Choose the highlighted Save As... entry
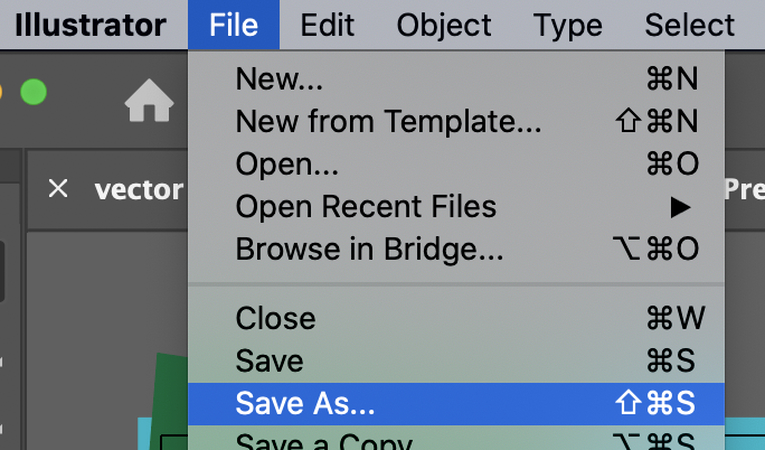The height and width of the screenshot is (450, 765). click(305, 403)
